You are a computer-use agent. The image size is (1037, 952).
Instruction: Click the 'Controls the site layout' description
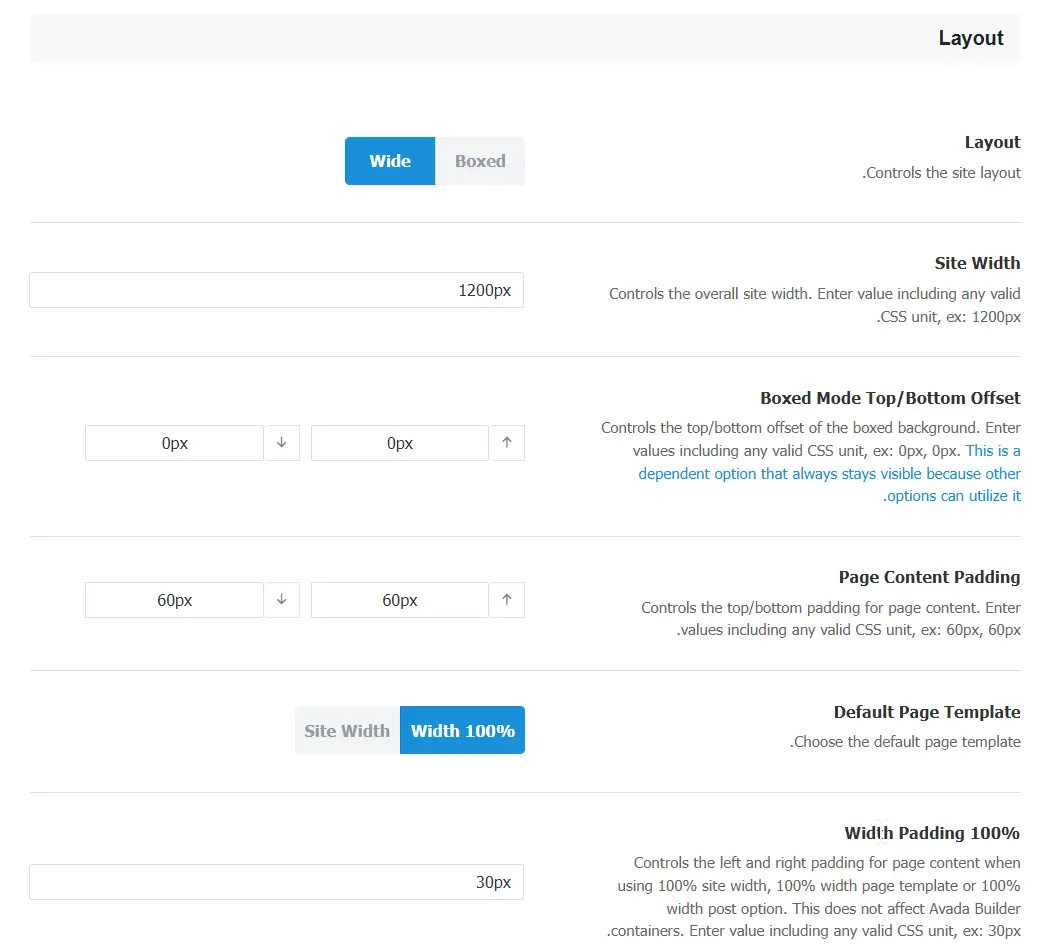coord(941,173)
